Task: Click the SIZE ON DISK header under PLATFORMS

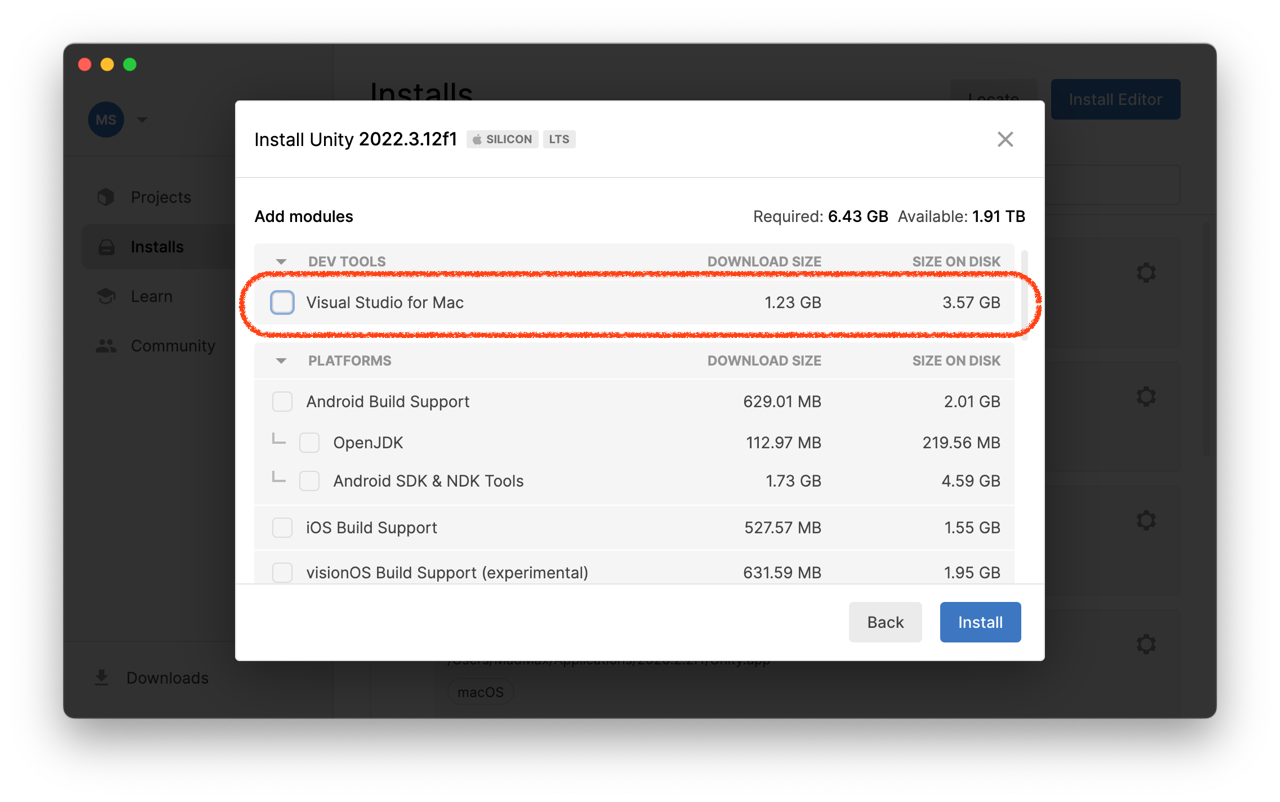Action: click(x=956, y=361)
